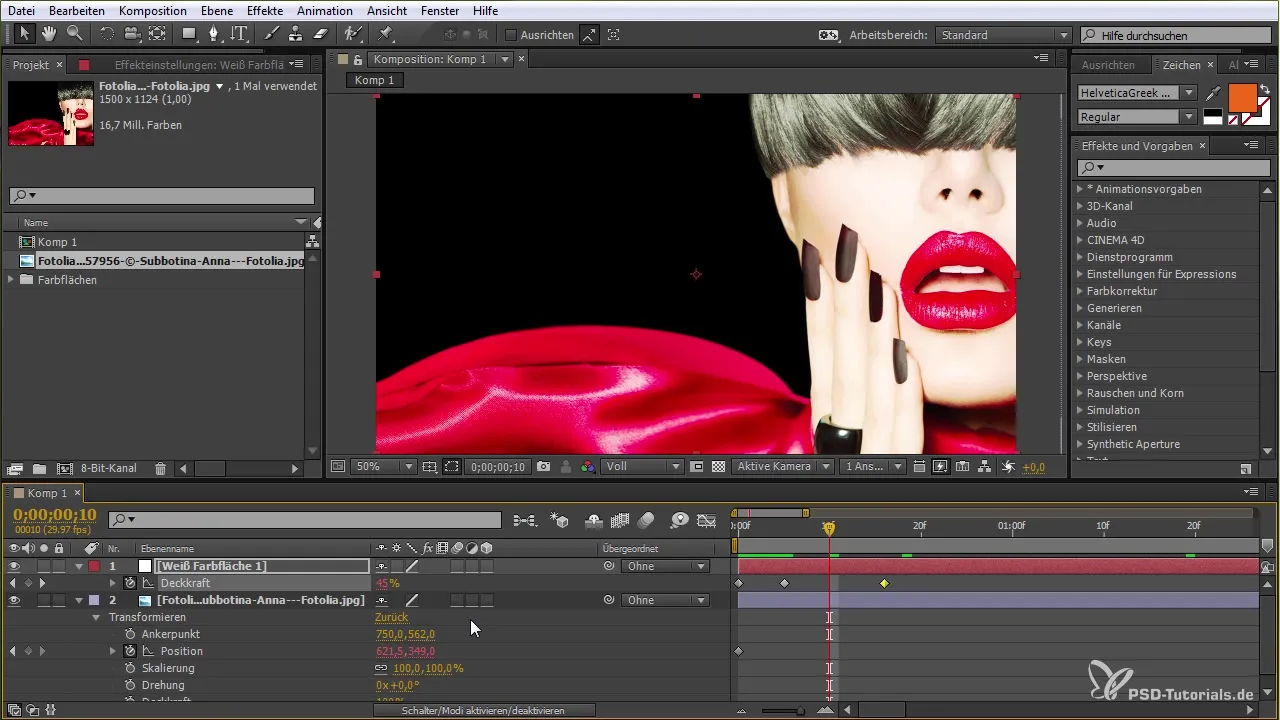Click the eyedropper in Zeichen panel
Viewport: 1280px width, 720px height.
coord(1213,93)
